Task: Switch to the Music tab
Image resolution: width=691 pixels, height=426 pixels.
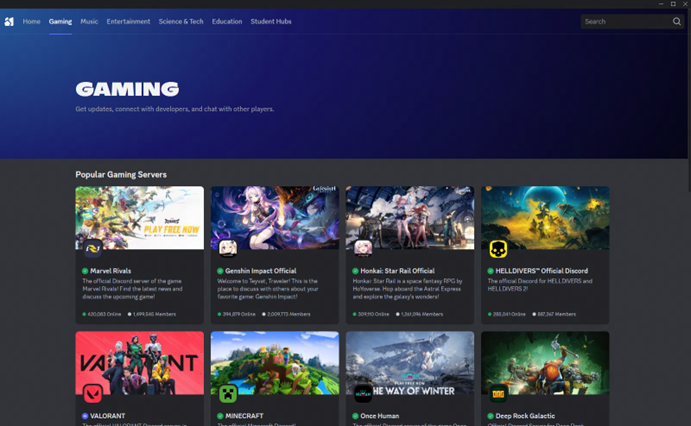Action: click(x=89, y=21)
